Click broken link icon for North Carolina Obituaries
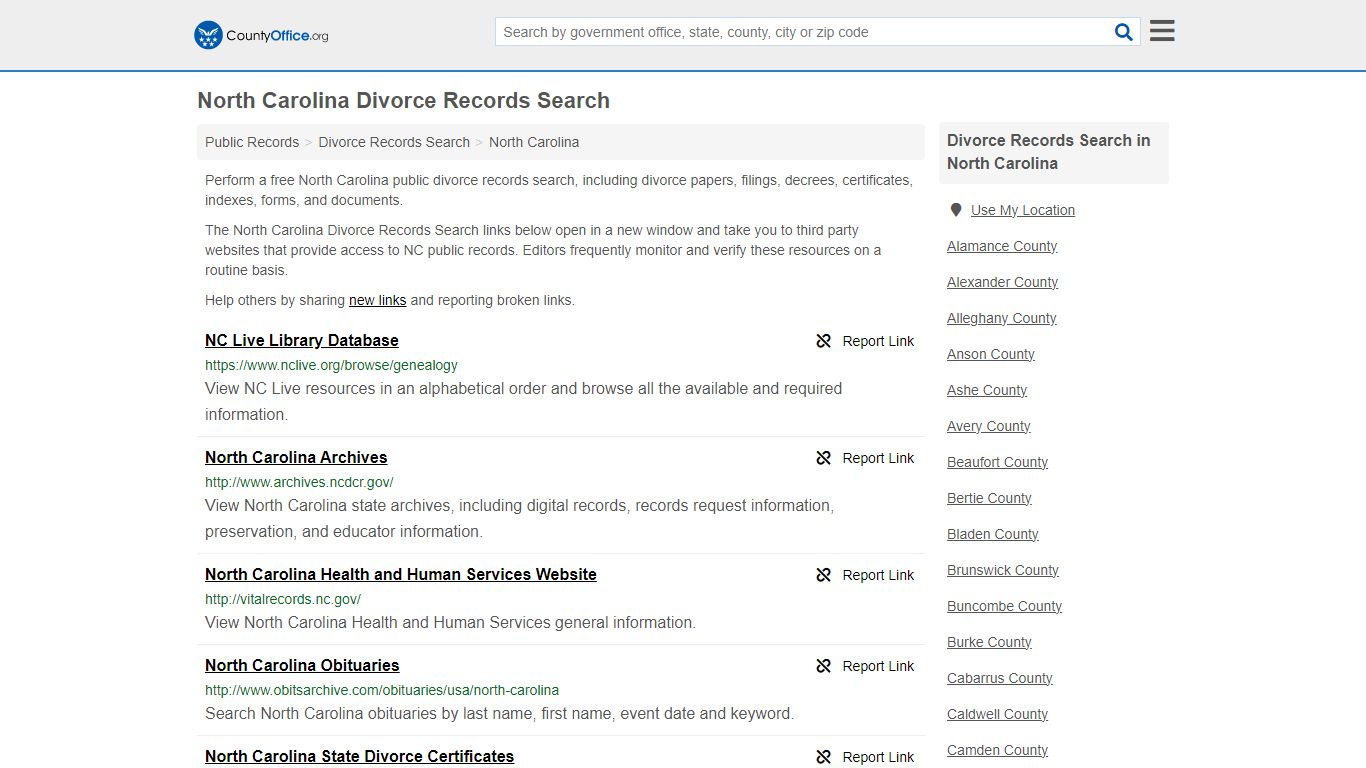 [x=824, y=666]
